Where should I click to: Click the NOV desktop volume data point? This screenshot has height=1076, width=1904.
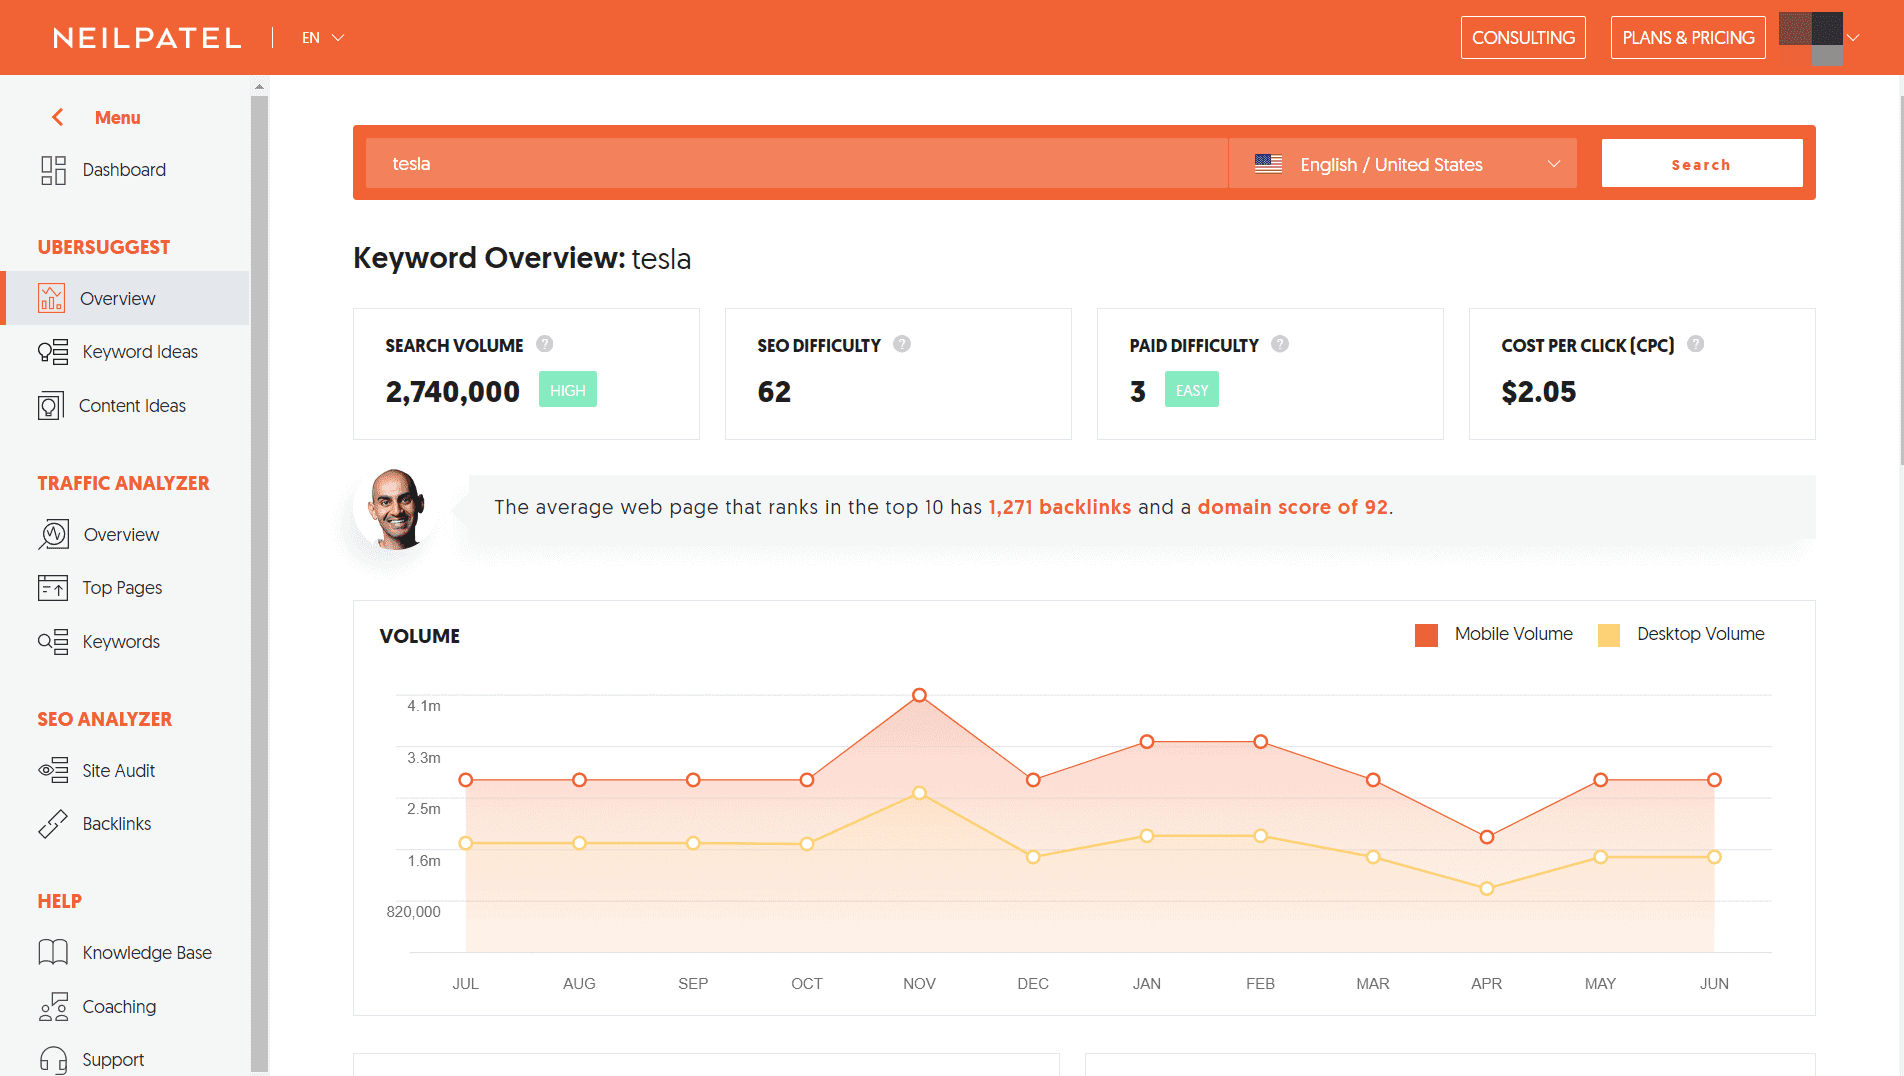919,793
